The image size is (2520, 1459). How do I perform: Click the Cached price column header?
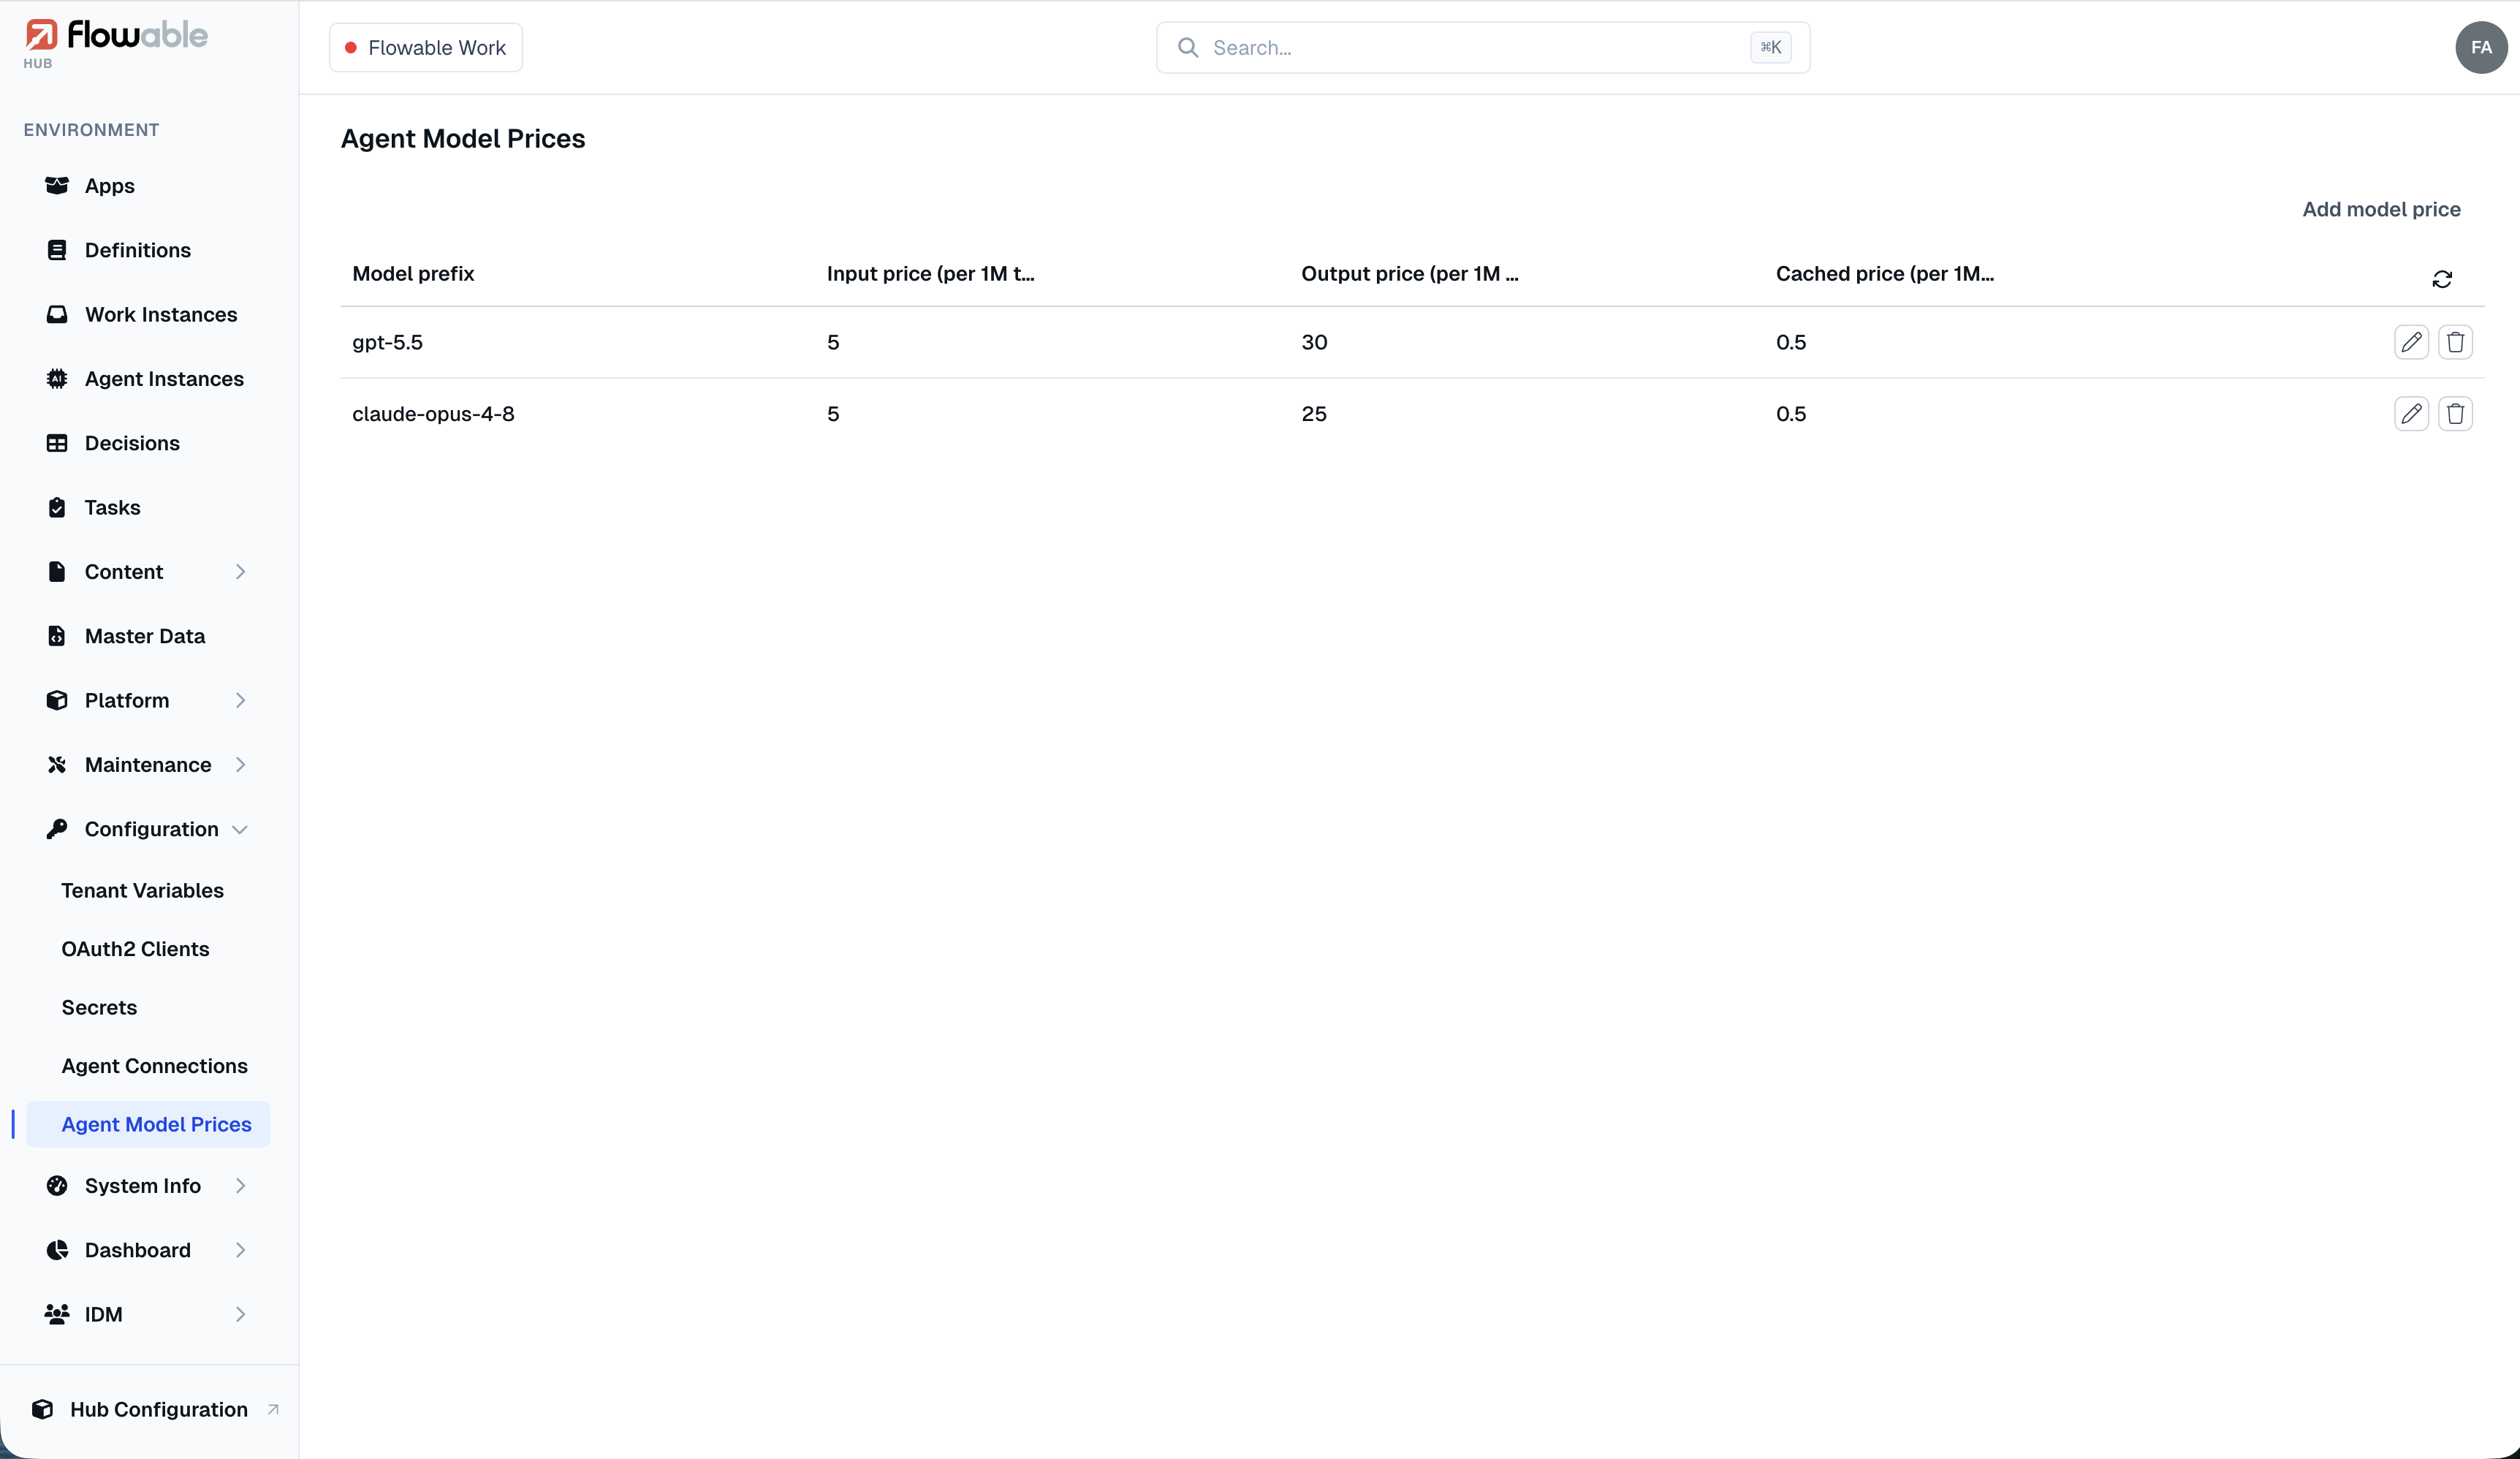pos(1884,274)
